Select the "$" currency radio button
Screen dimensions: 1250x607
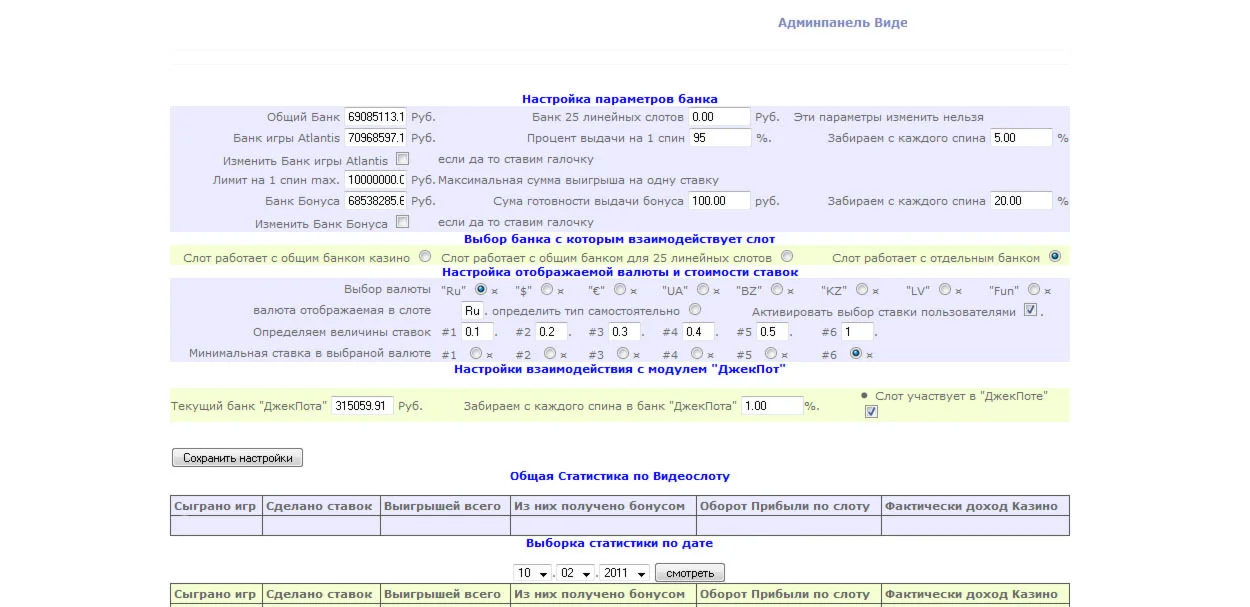pyautogui.click(x=546, y=290)
